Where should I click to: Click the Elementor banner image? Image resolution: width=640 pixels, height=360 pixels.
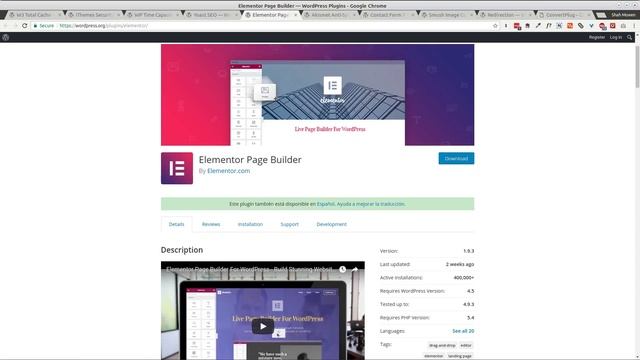pyautogui.click(x=318, y=95)
